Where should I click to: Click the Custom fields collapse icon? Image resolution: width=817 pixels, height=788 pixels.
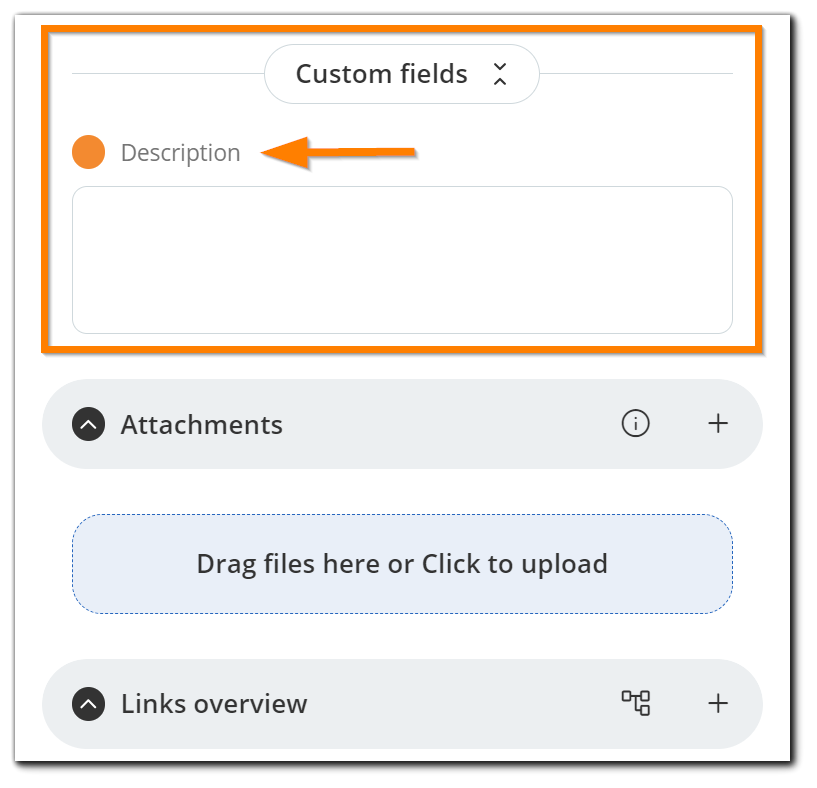tap(498, 74)
